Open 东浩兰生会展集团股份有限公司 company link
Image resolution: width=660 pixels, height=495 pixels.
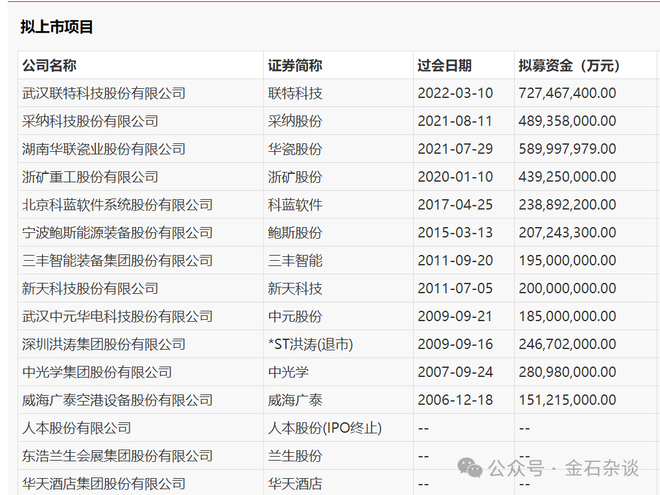coord(117,456)
